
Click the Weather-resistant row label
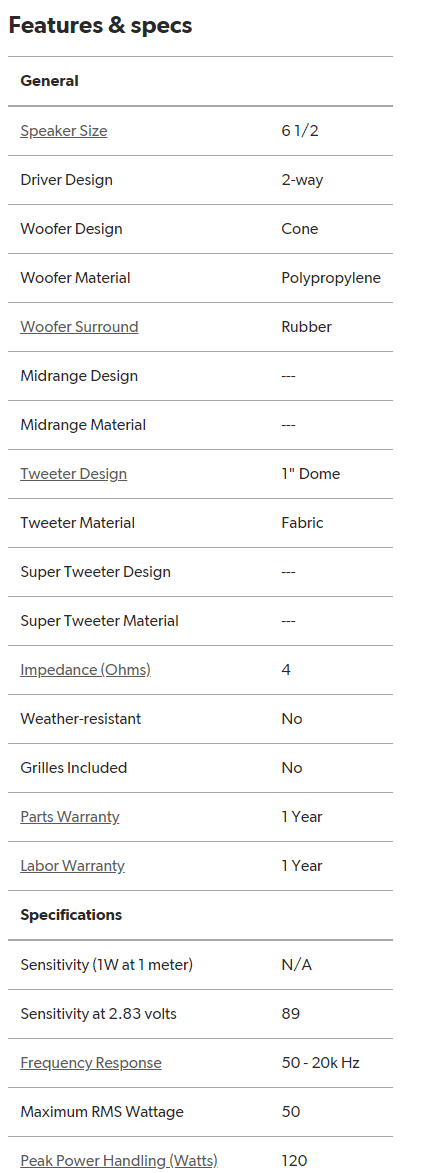tap(81, 719)
